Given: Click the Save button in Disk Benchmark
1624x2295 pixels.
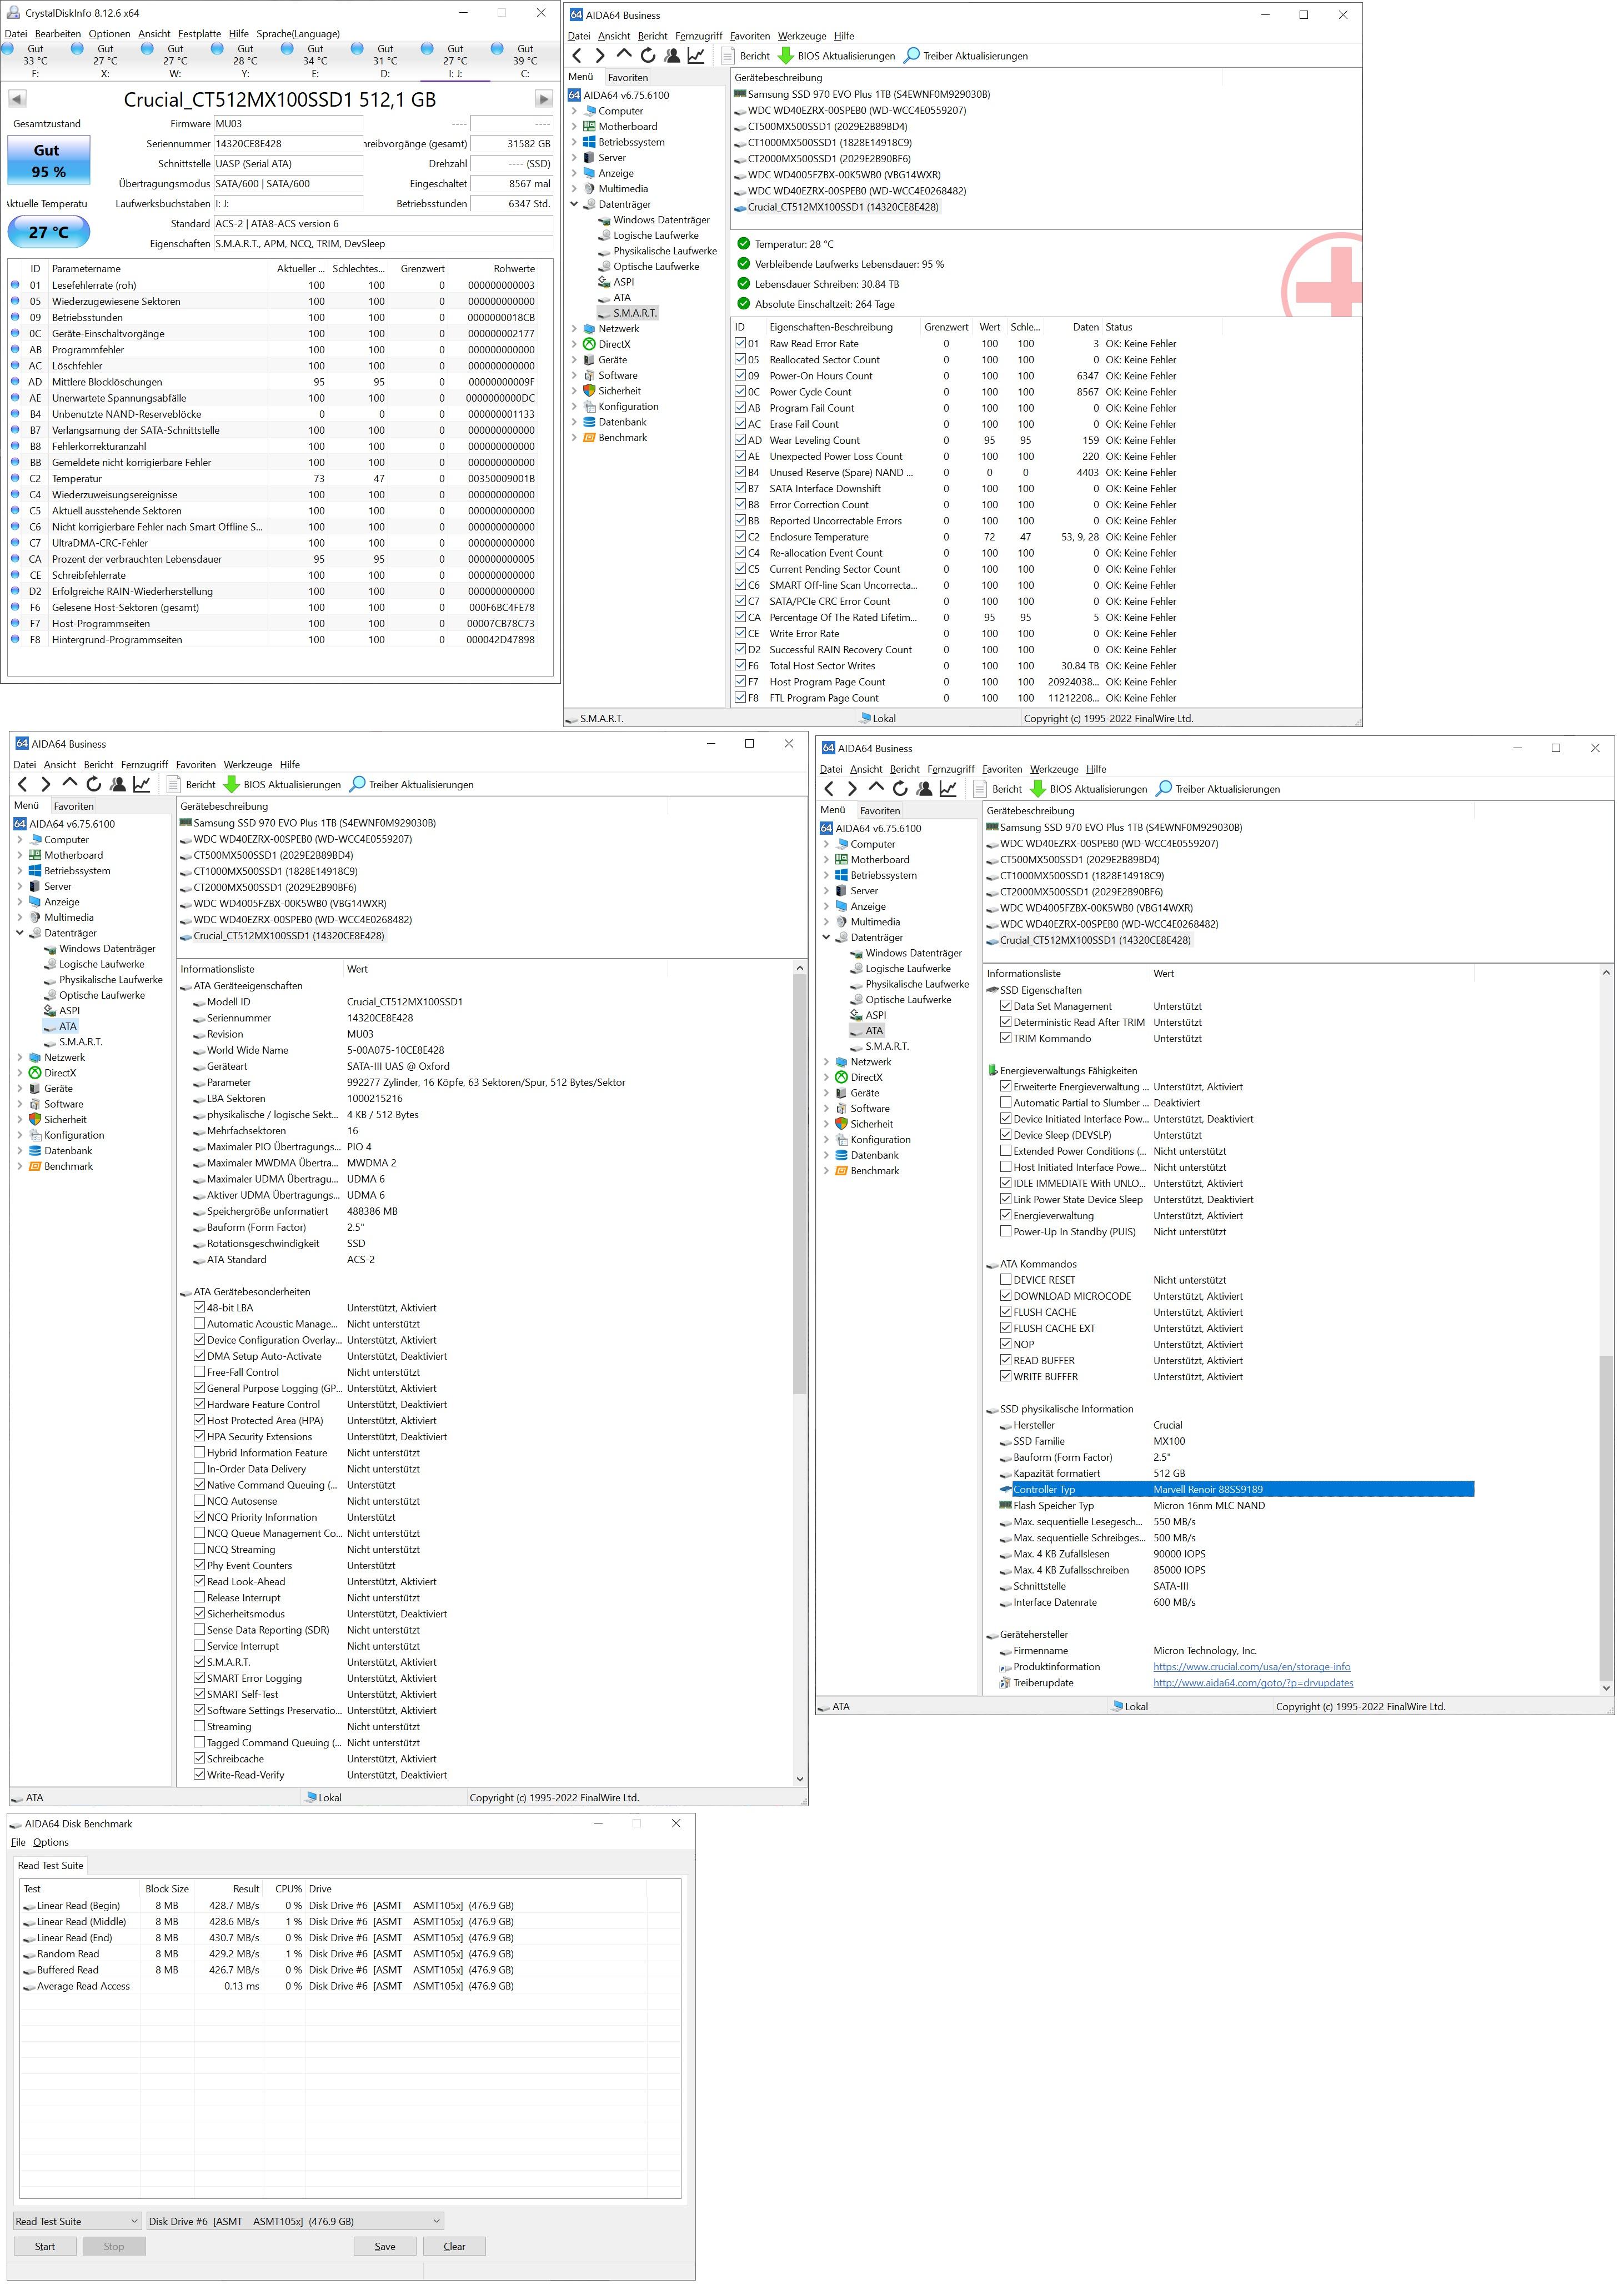Looking at the screenshot, I should 385,2246.
